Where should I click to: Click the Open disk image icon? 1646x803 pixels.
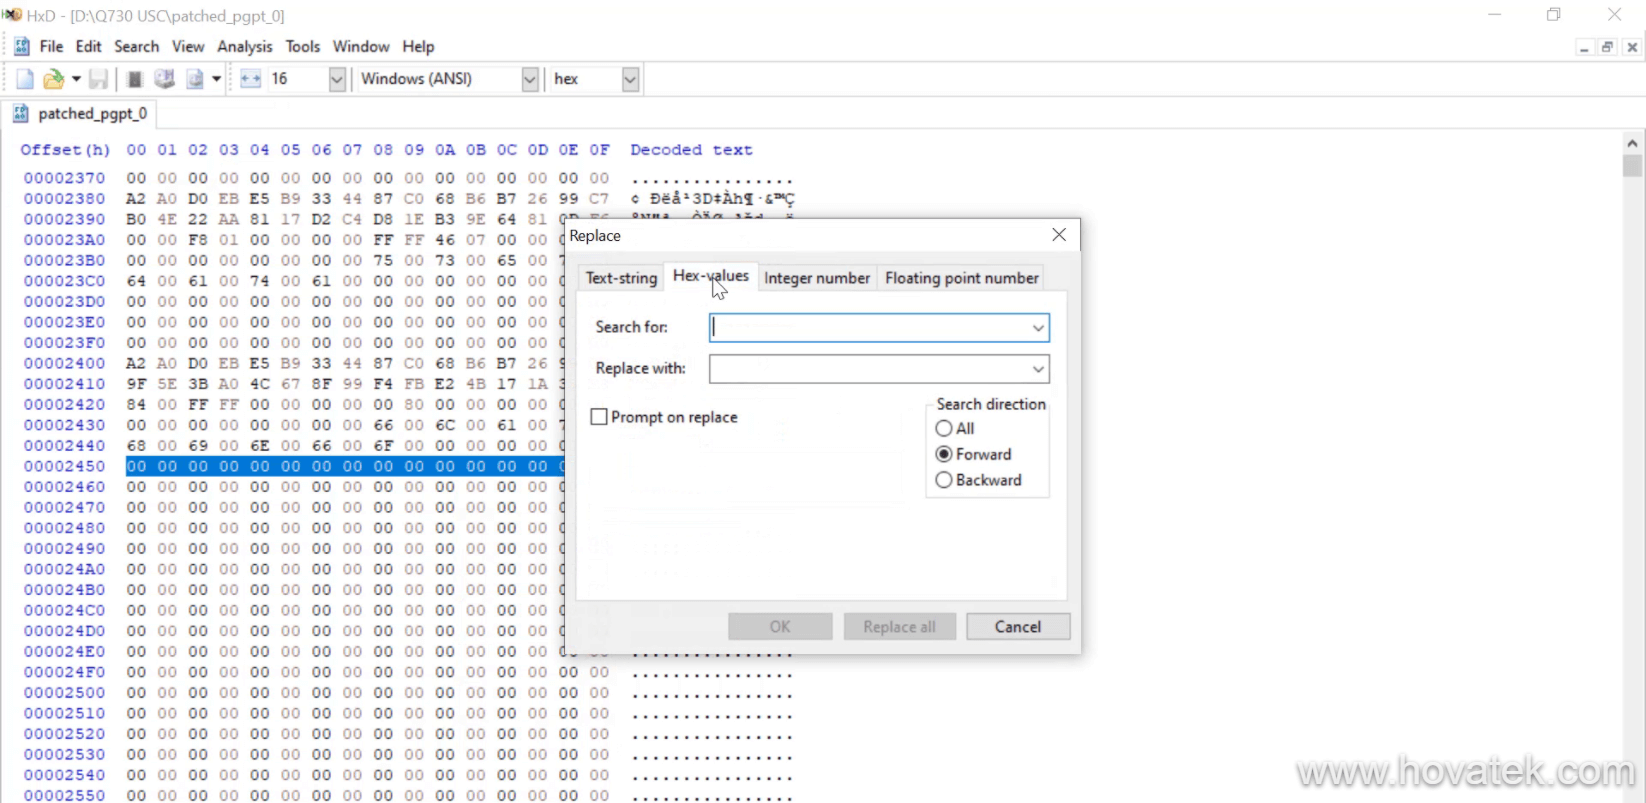[195, 79]
